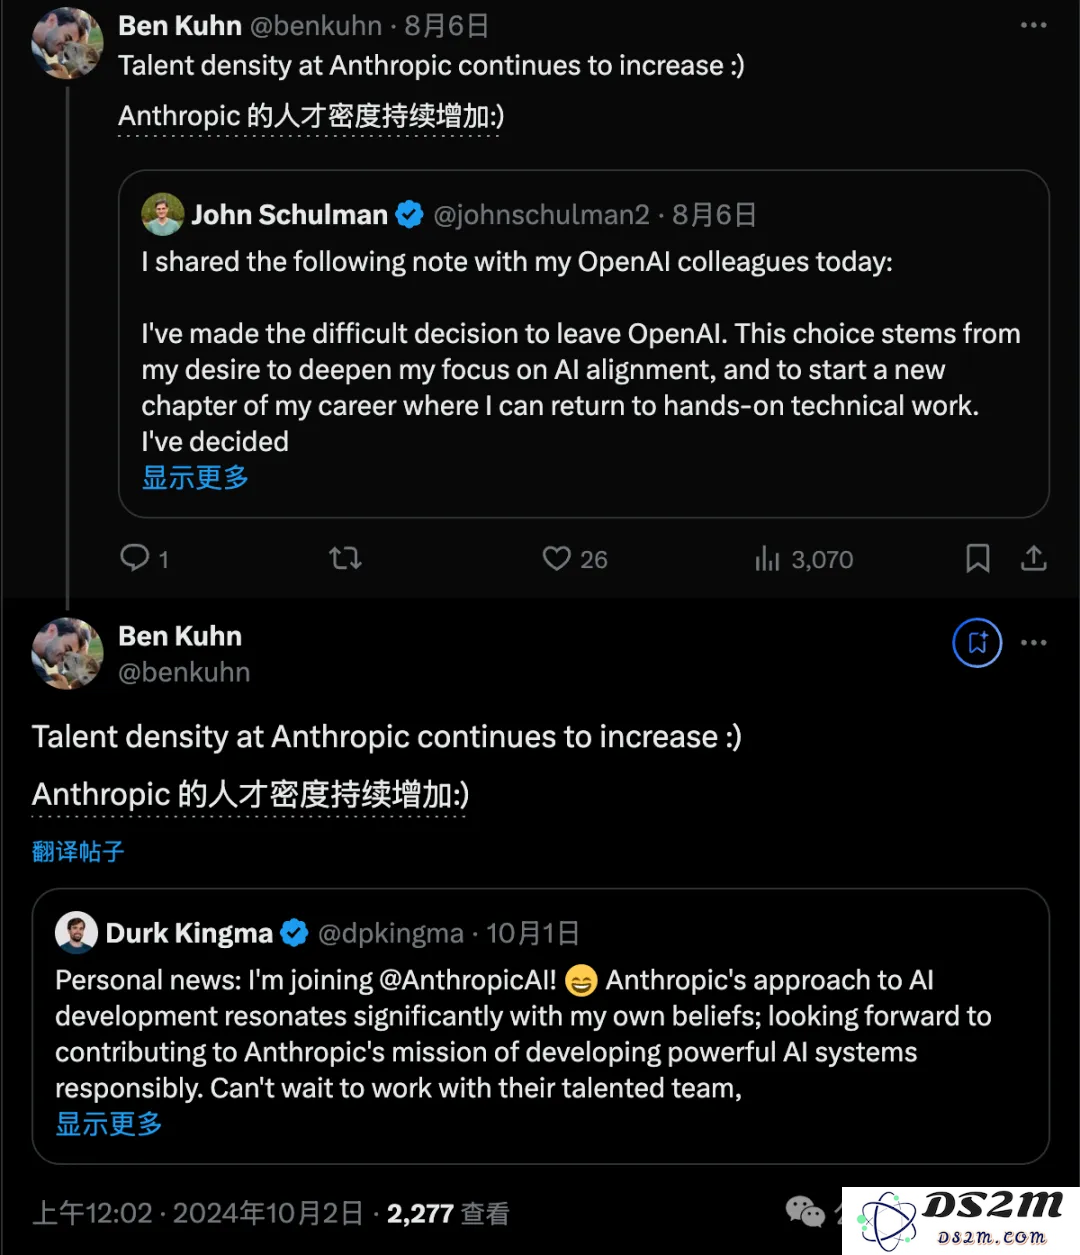Open the @dpkingma profile handle
Image resolution: width=1080 pixels, height=1255 pixels.
click(391, 934)
